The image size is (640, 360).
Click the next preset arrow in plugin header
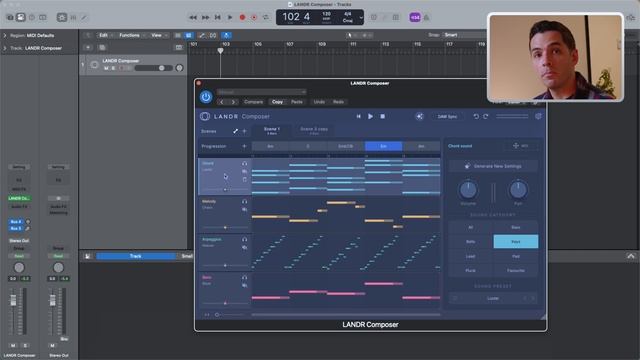233,102
